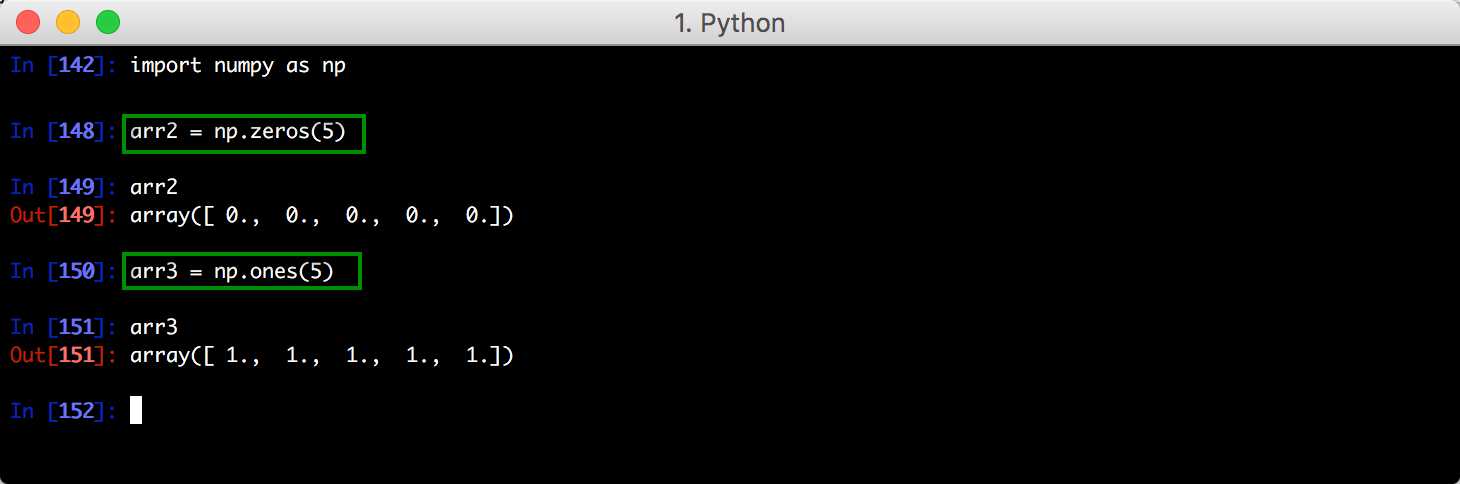Click the white cursor block at prompt 152
This screenshot has width=1460, height=484.
tap(136, 410)
